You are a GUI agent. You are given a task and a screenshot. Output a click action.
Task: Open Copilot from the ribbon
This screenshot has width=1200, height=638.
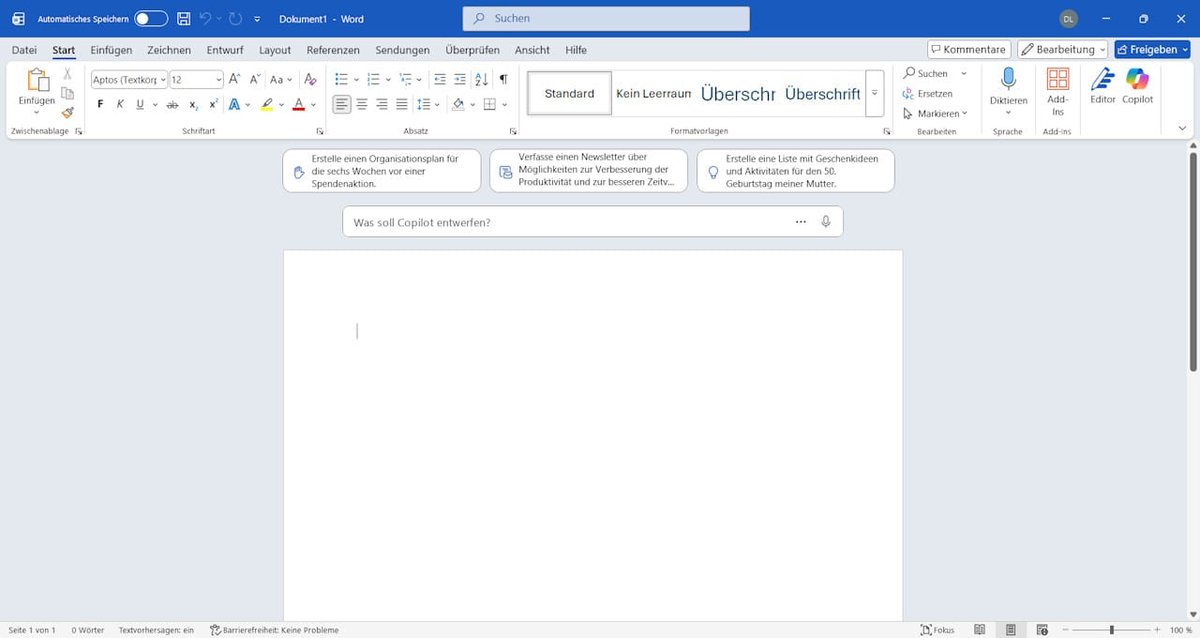coord(1138,86)
